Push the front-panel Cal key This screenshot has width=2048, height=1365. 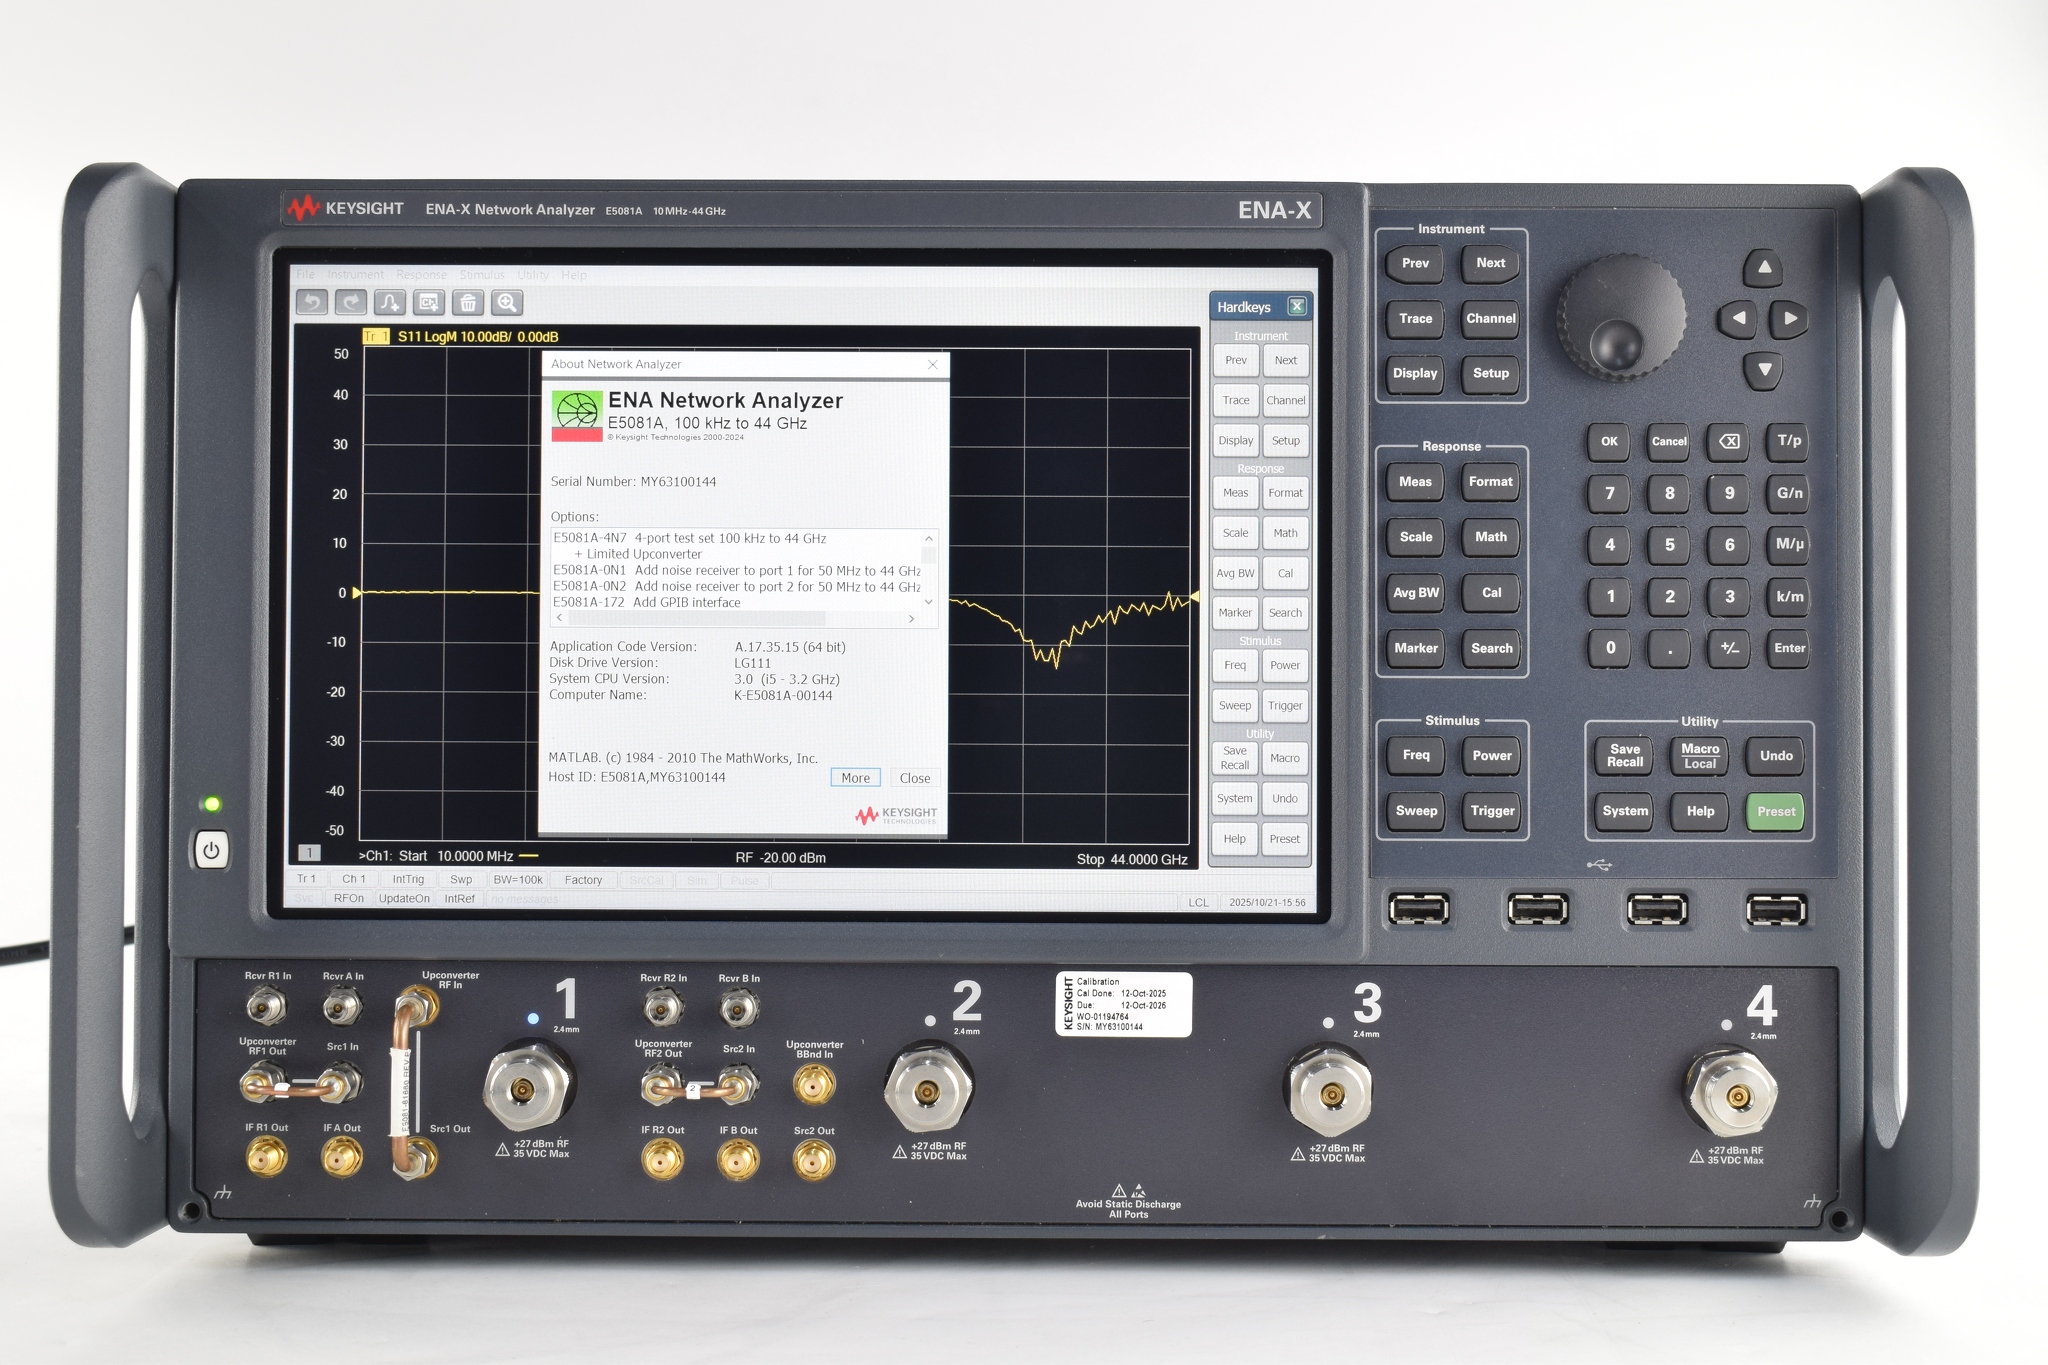[x=1491, y=592]
